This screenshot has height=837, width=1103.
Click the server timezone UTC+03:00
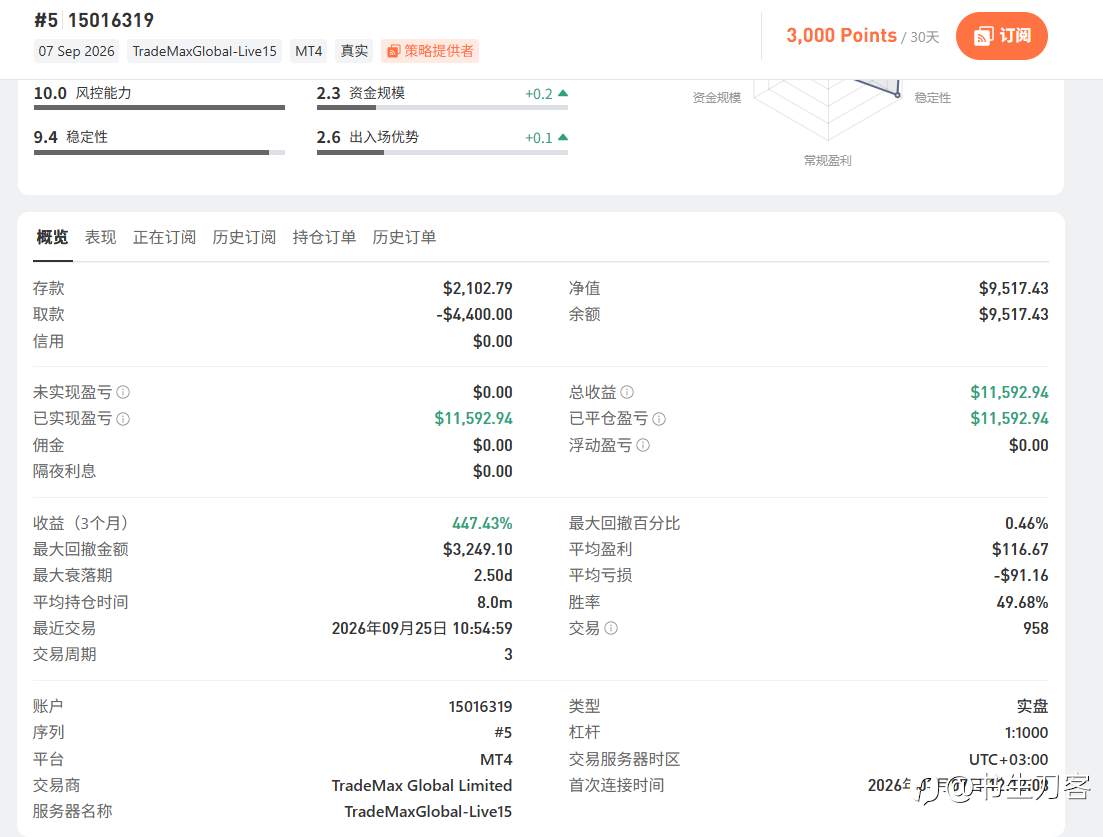pos(1009,759)
